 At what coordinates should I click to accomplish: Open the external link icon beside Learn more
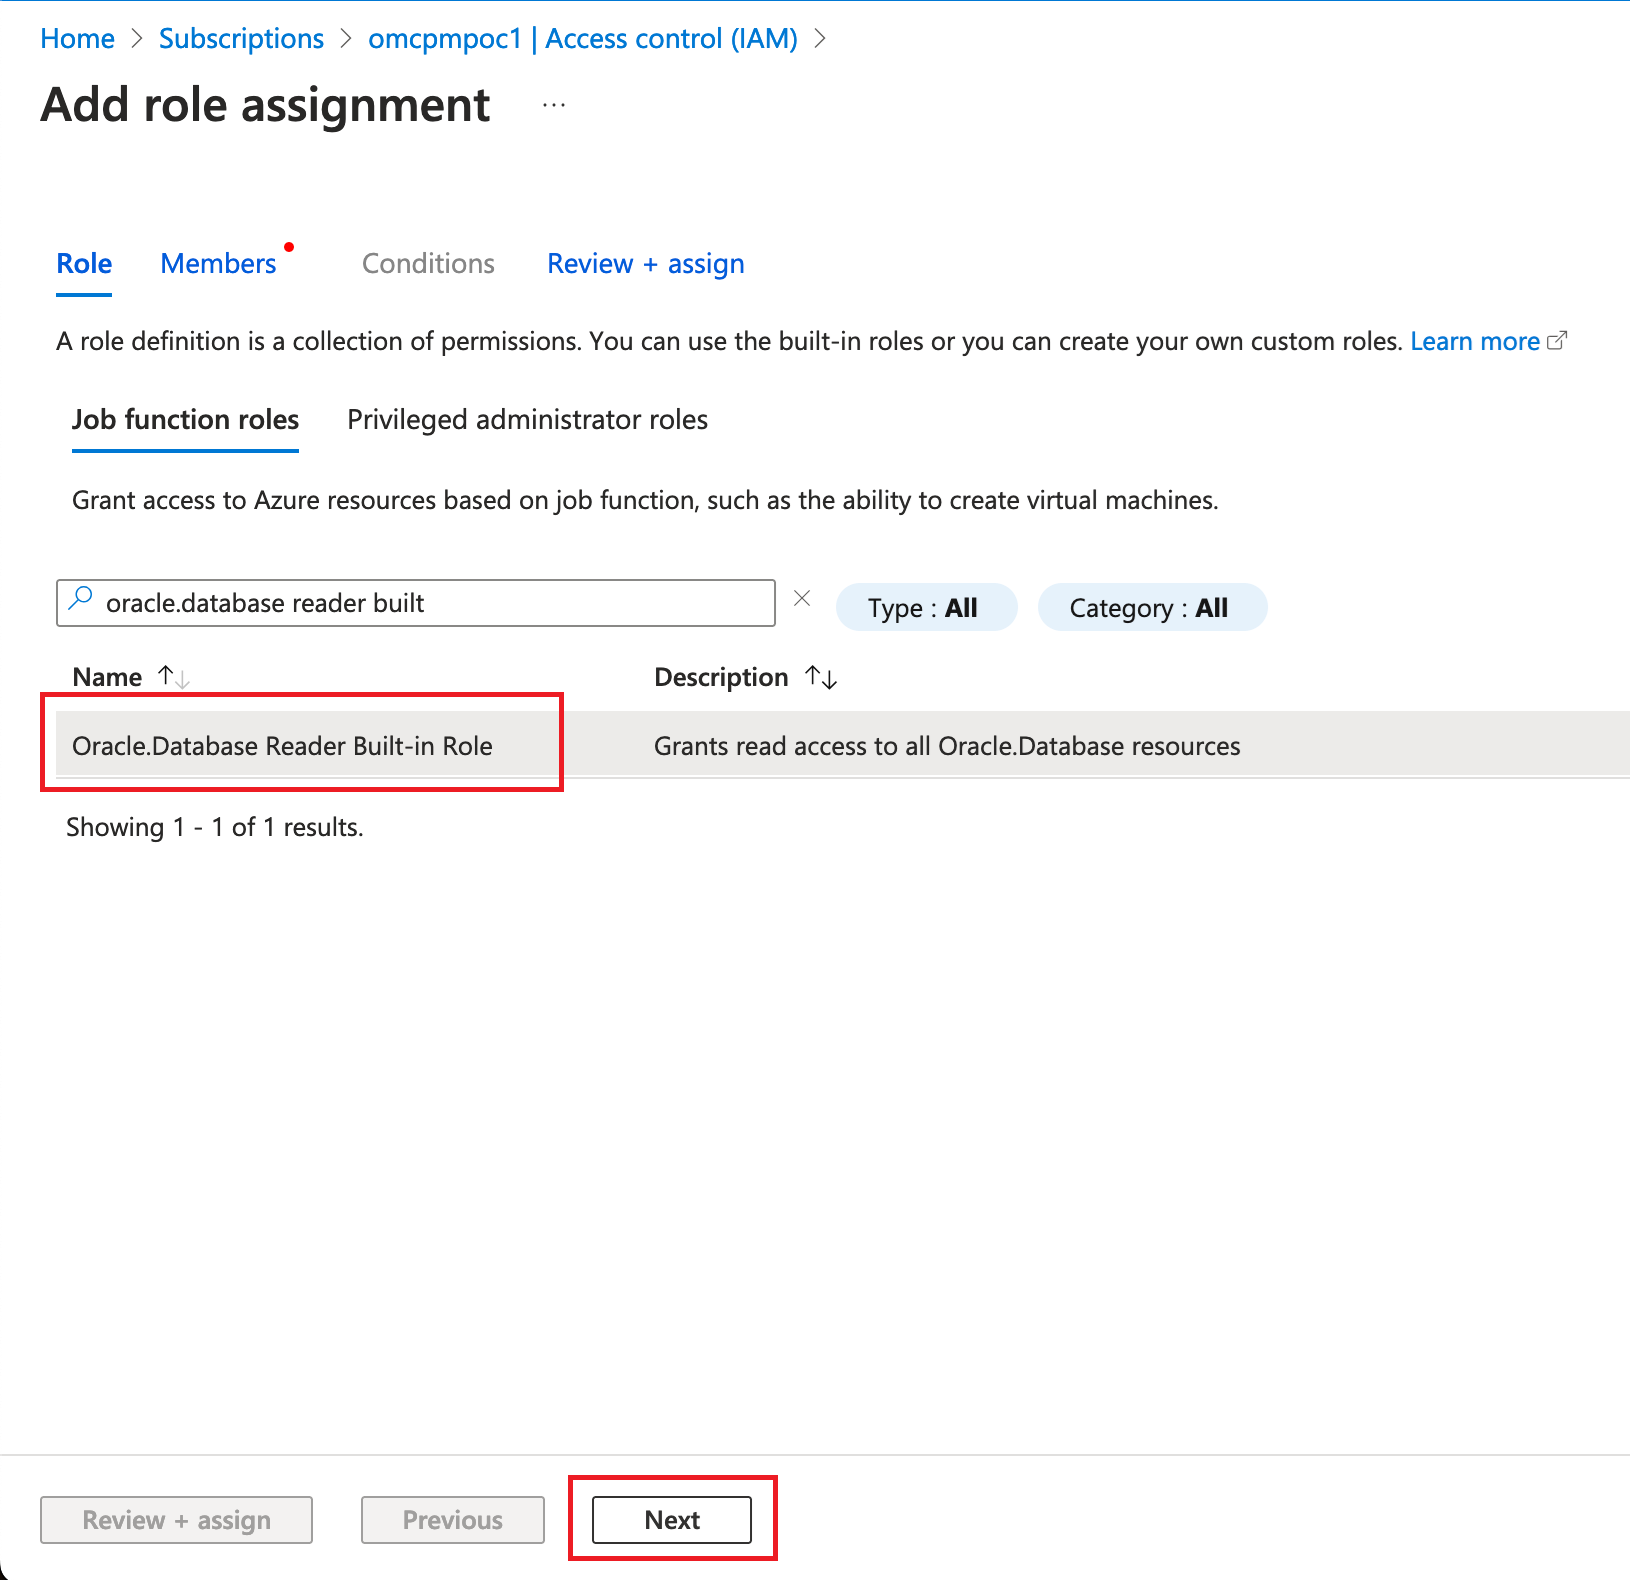(x=1558, y=340)
